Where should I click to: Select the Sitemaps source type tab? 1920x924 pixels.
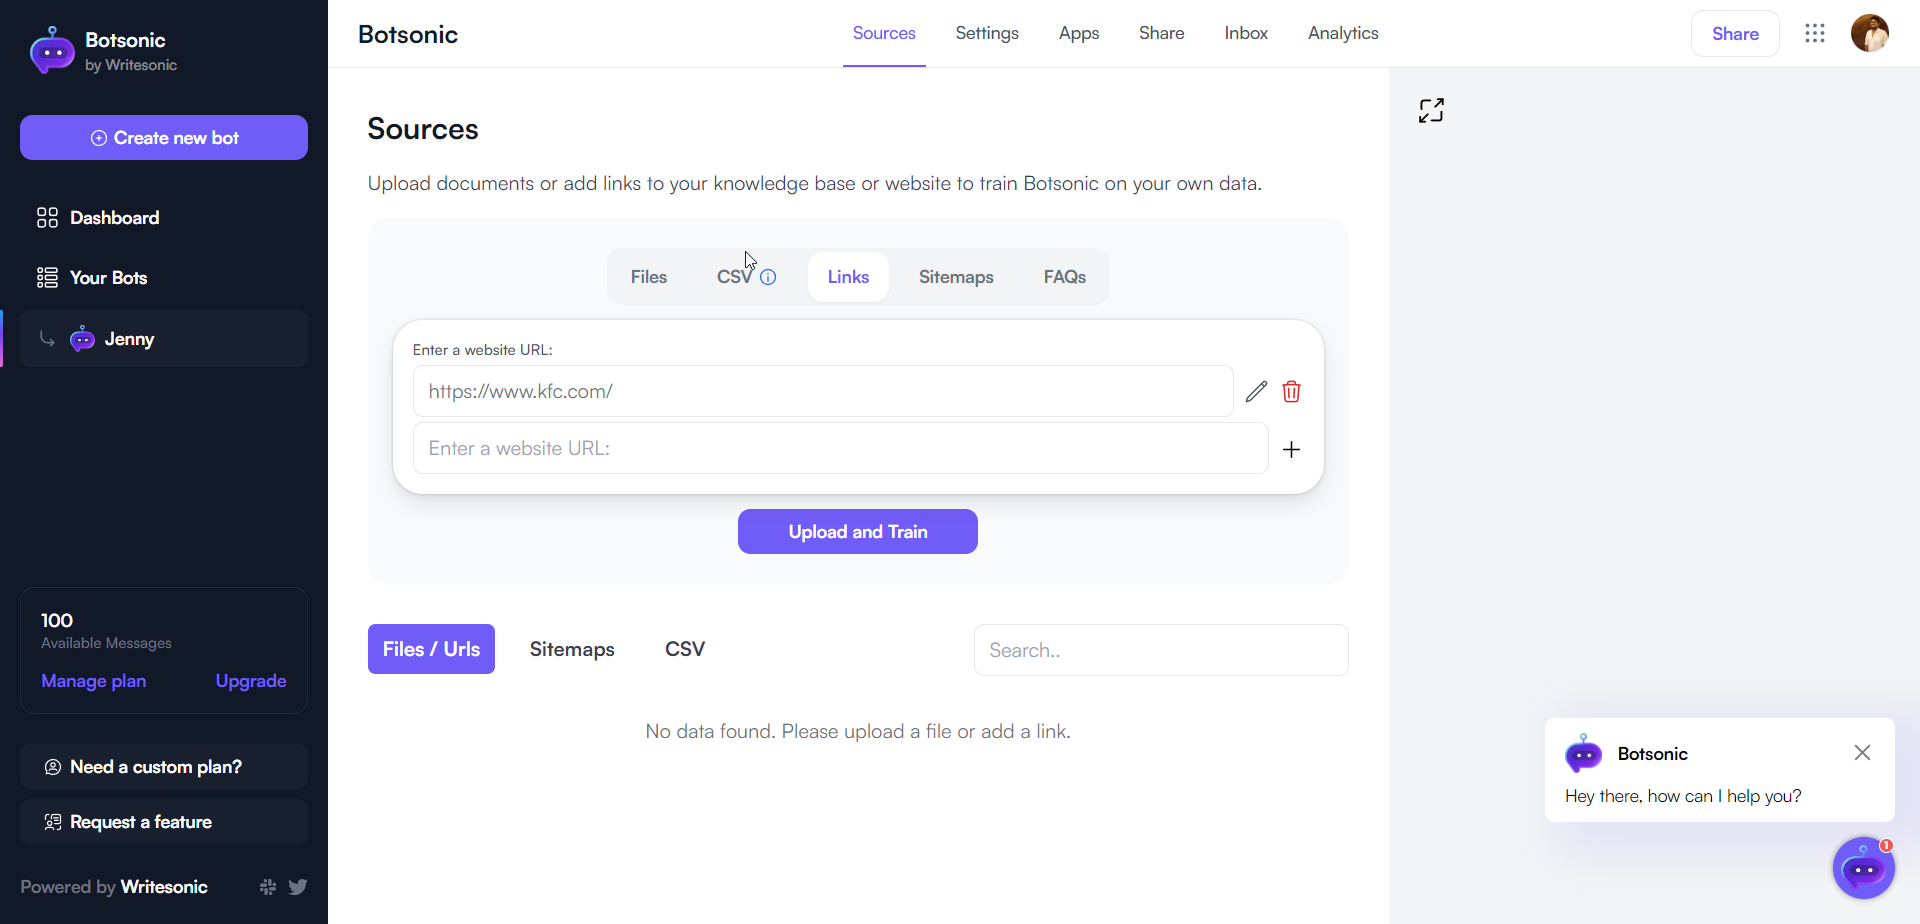[955, 277]
